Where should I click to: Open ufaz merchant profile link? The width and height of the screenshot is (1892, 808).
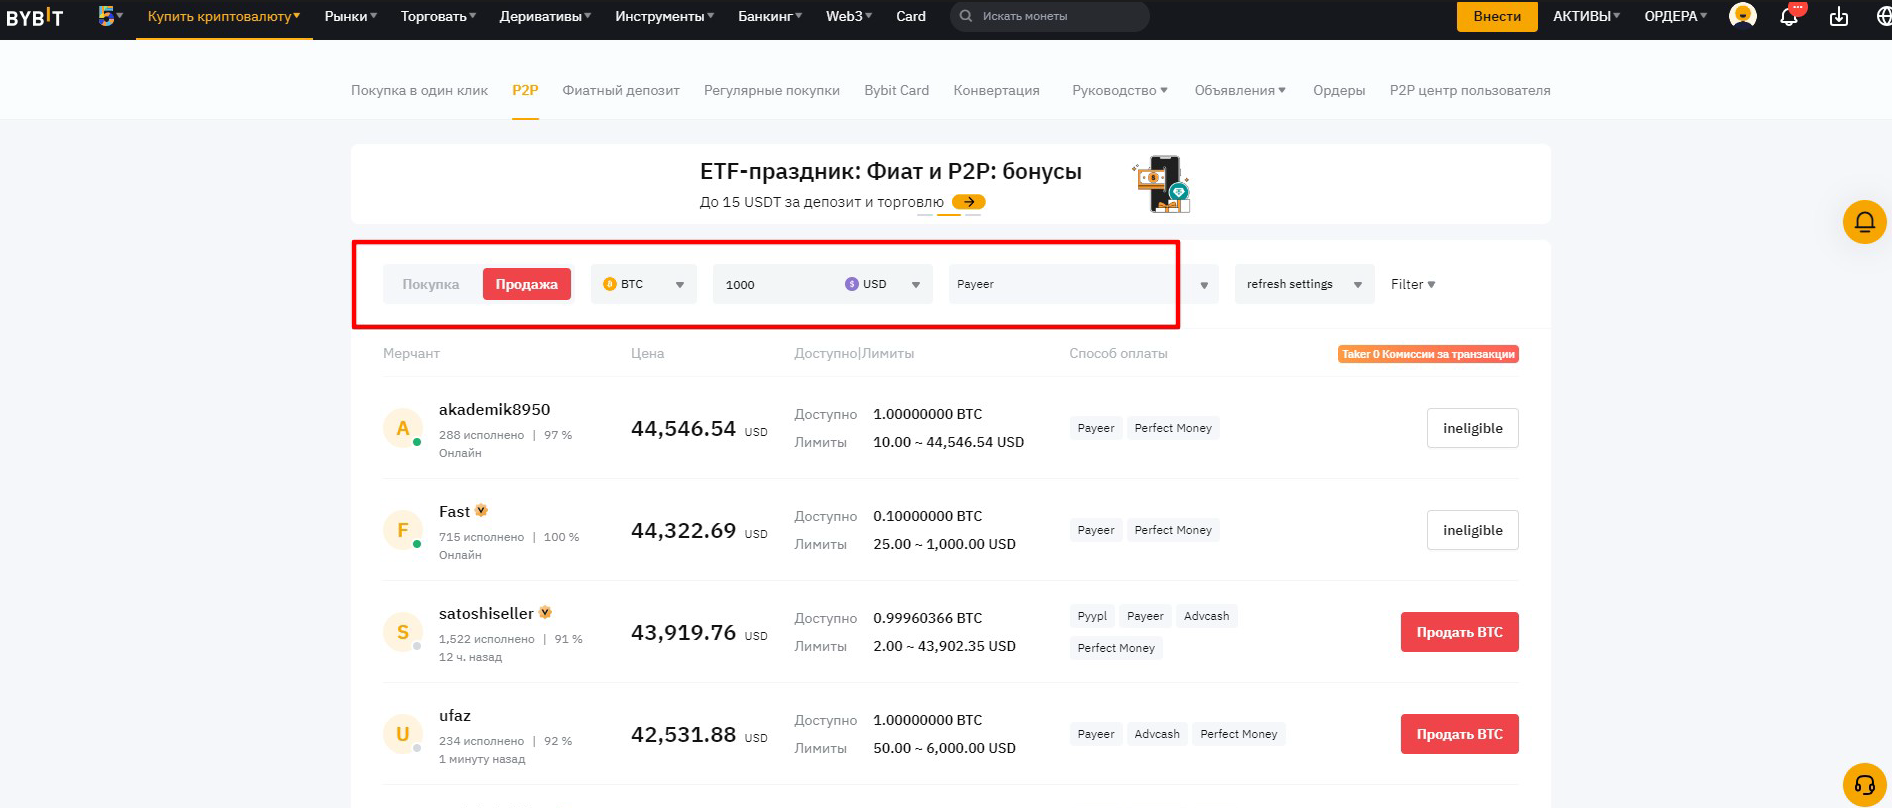pos(454,715)
